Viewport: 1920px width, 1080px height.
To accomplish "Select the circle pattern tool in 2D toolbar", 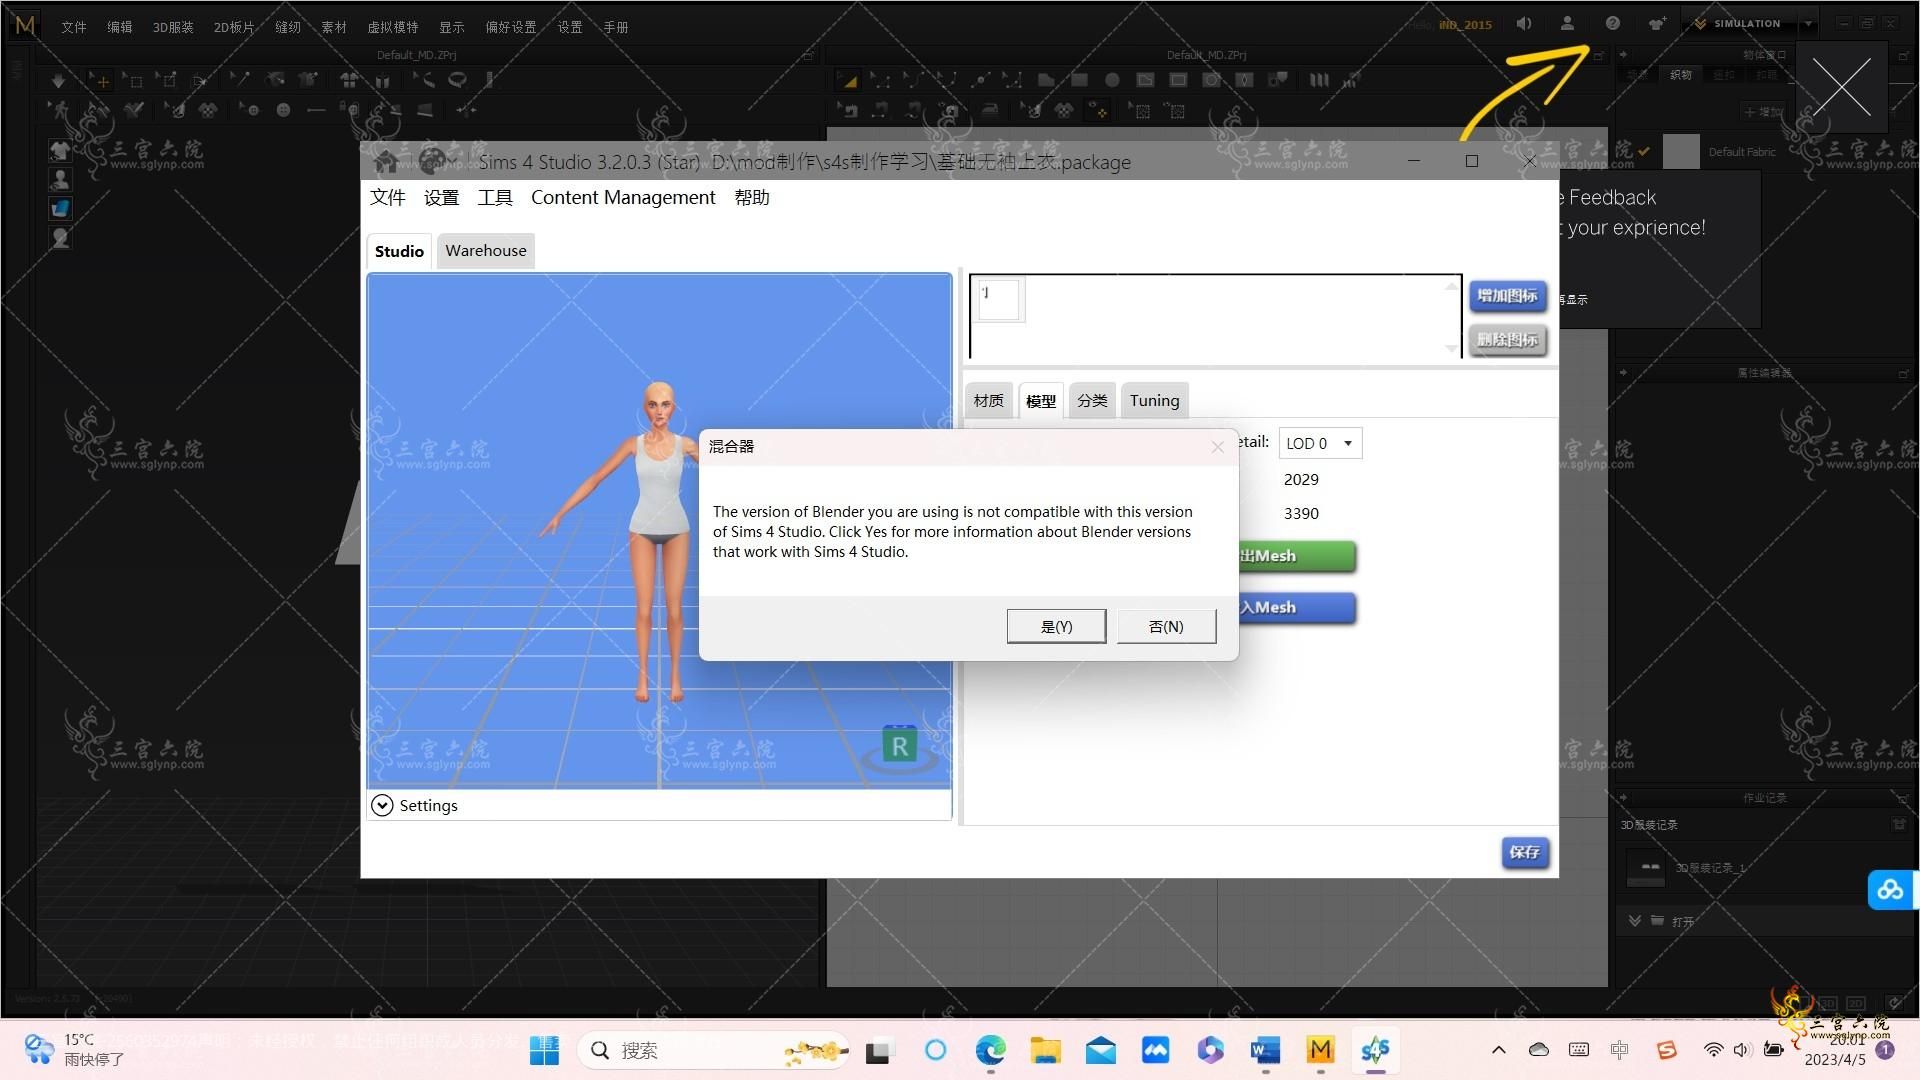I will tap(1112, 80).
